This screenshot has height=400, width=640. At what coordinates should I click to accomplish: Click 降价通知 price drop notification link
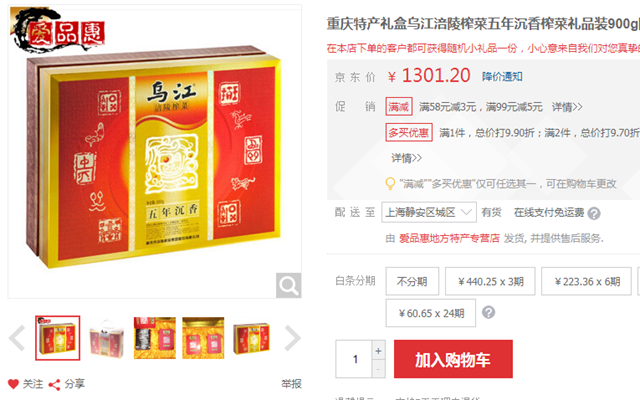click(502, 77)
